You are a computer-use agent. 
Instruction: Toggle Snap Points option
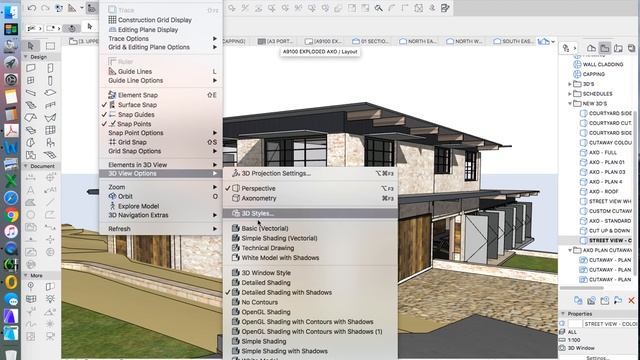161,124
